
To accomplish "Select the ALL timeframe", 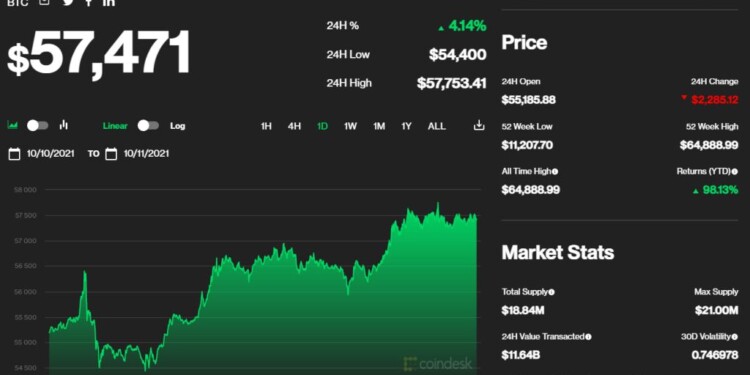I will (436, 126).
